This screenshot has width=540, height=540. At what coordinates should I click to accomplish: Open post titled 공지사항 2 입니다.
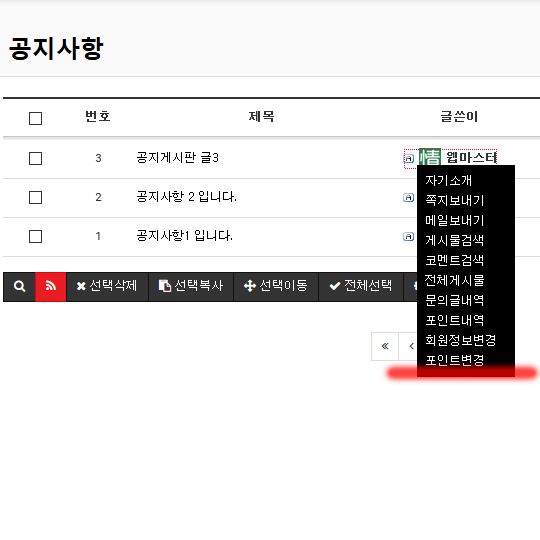click(x=186, y=197)
